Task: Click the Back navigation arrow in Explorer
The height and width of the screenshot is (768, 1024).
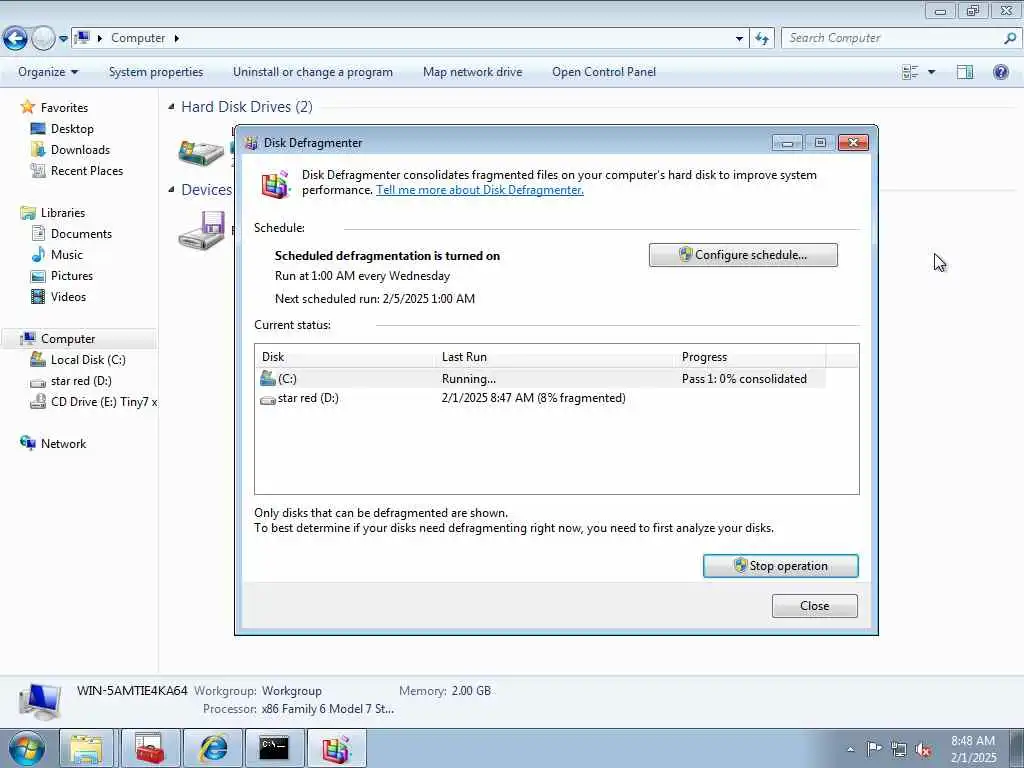Action: point(15,38)
